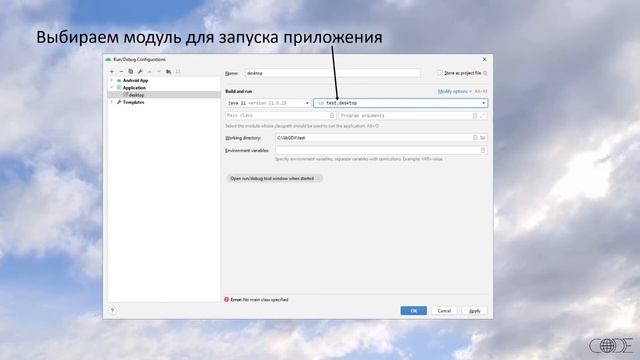Select Templates tree item

[x=133, y=102]
